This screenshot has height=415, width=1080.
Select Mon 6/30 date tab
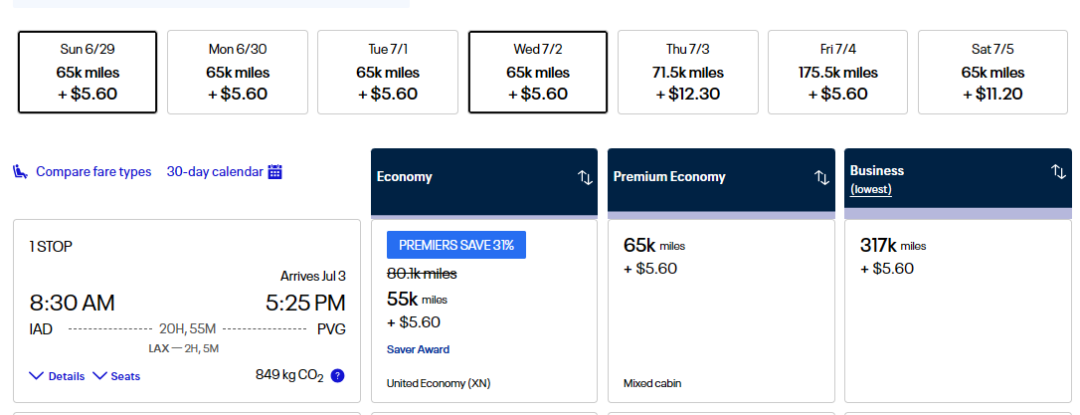[x=237, y=72]
